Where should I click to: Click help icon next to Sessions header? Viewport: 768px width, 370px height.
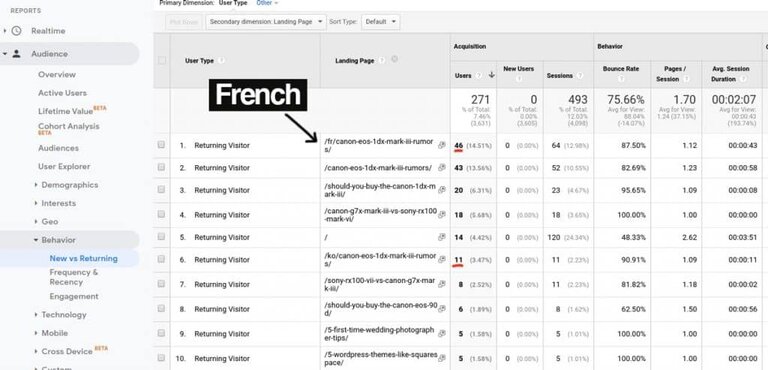[x=579, y=76]
